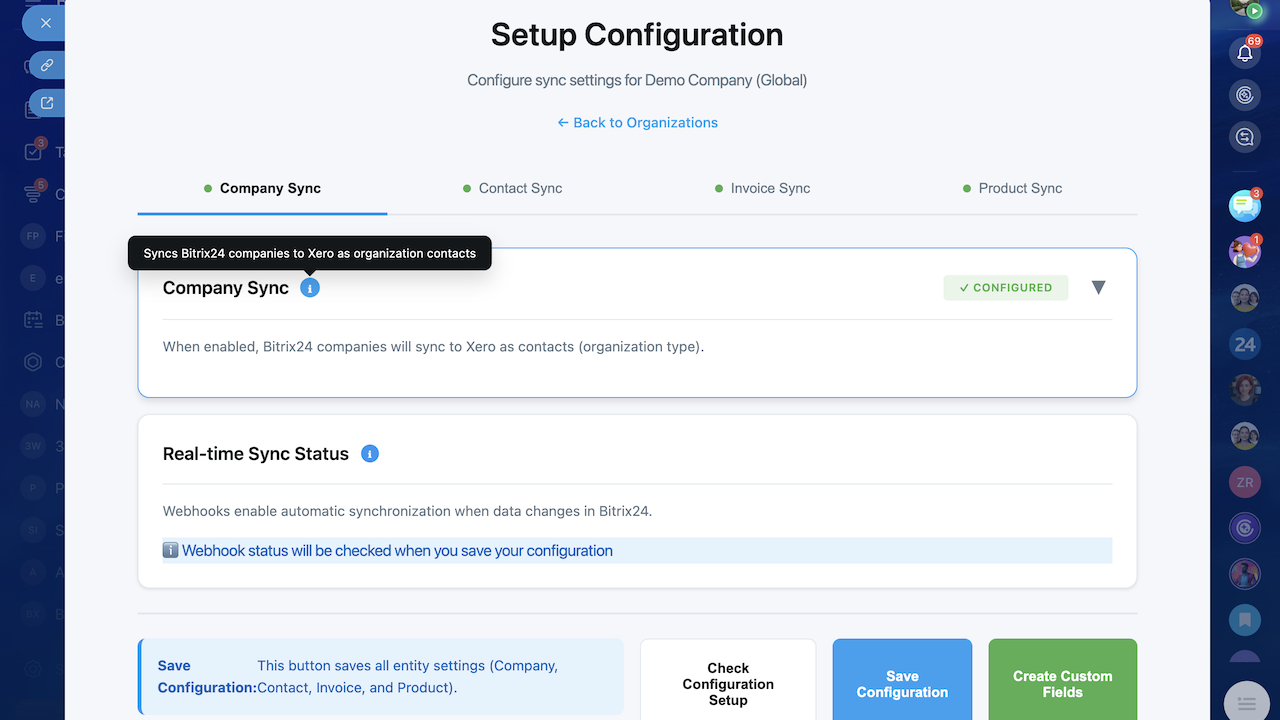Collapse the Company Sync section arrow
The height and width of the screenshot is (720, 1280).
(1098, 288)
